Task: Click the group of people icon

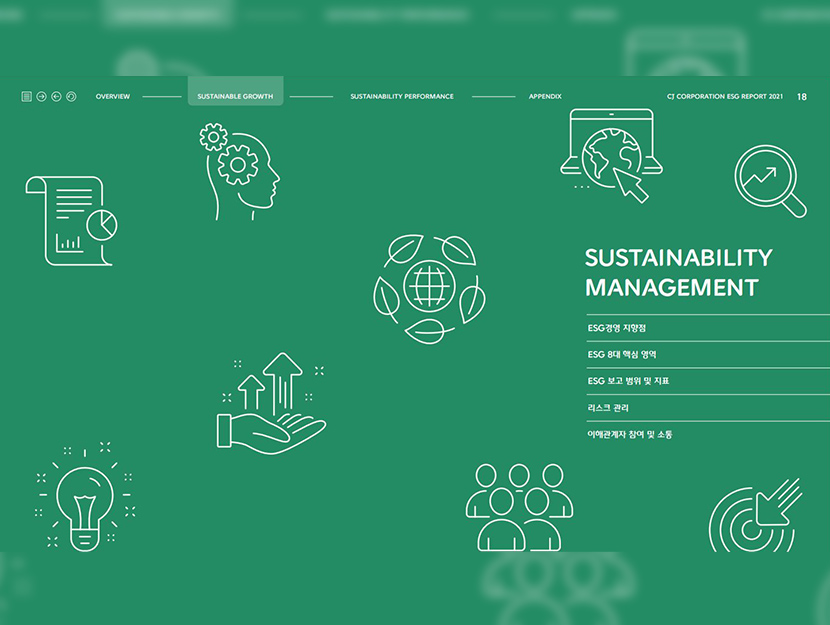Action: pos(519,506)
